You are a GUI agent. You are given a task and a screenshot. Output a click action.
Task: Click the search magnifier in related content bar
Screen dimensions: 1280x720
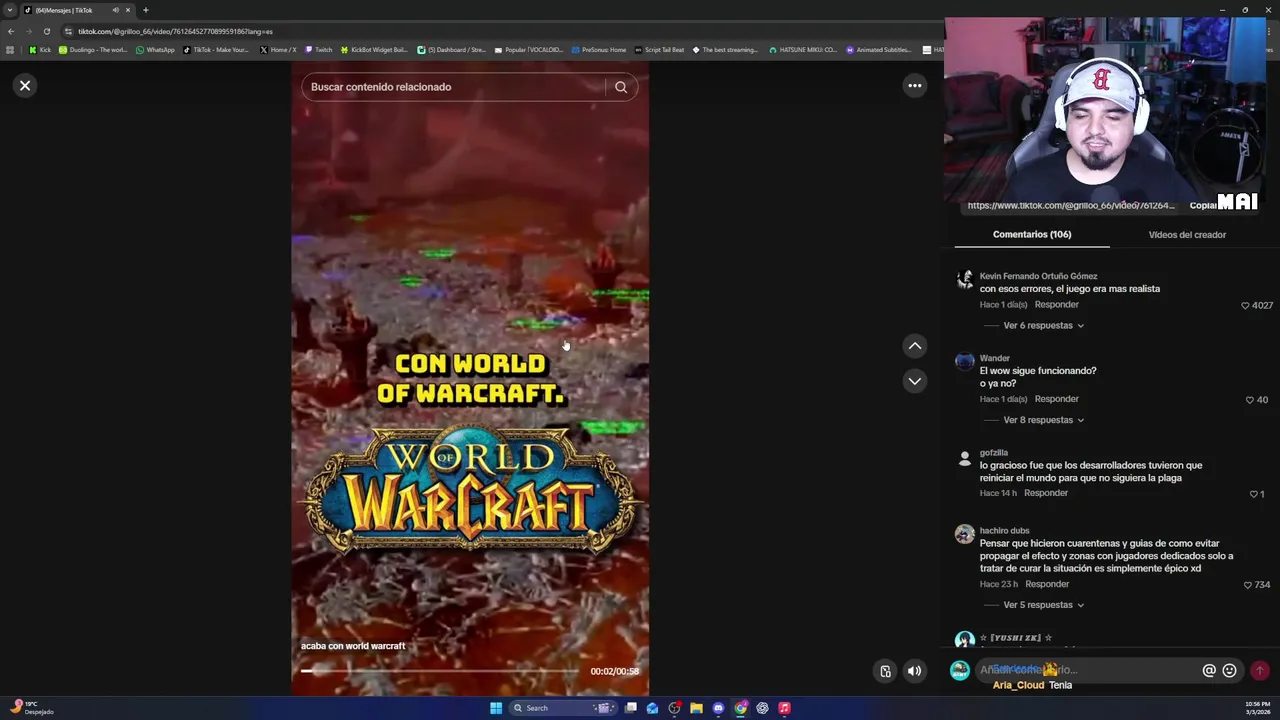pos(621,87)
